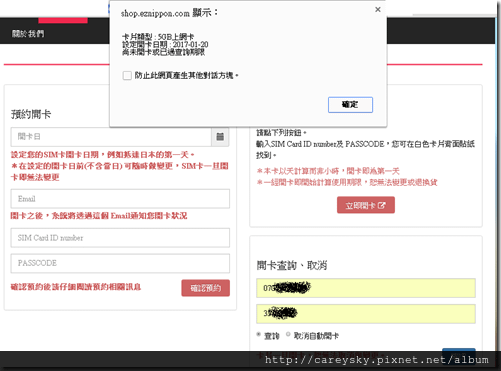Click the 卡片類型 : 5GB上網卡 text
The image size is (501, 371).
pos(158,37)
